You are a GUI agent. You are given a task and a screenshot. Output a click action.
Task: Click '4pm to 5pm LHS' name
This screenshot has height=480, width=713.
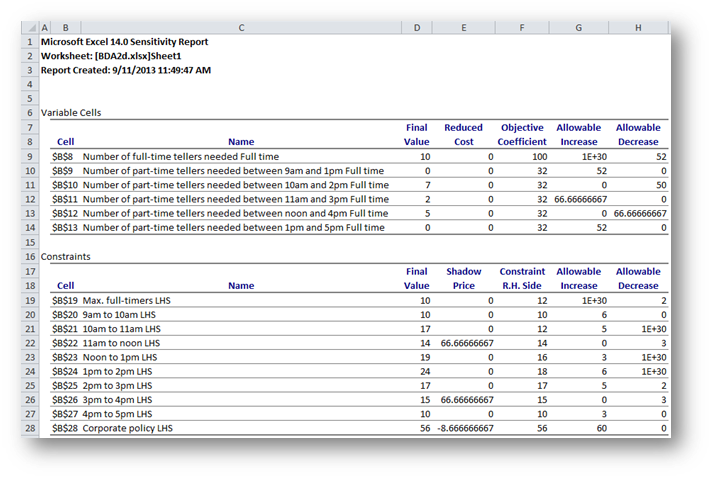point(117,414)
